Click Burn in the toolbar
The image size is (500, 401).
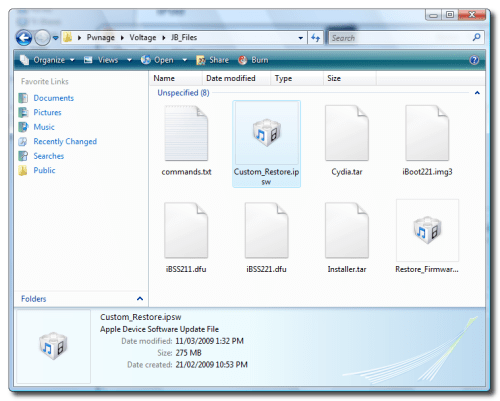(253, 60)
